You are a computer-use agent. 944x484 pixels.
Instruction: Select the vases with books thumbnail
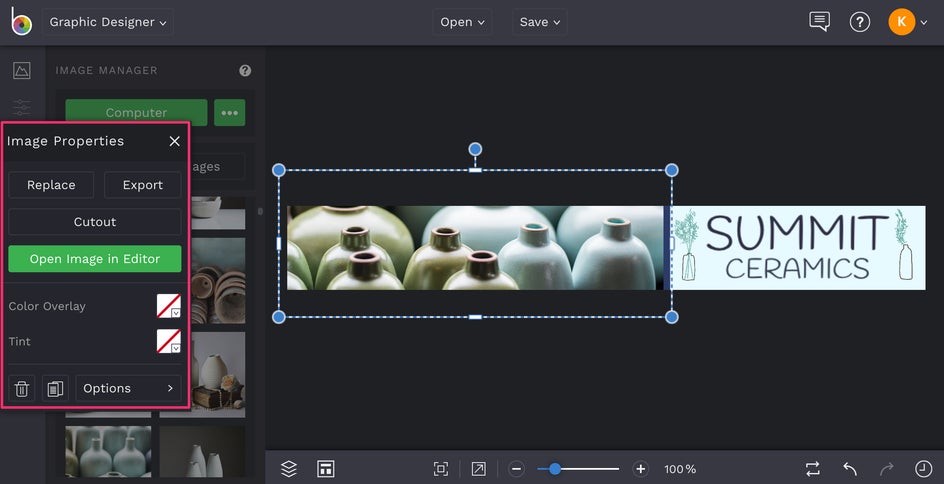[x=218, y=374]
